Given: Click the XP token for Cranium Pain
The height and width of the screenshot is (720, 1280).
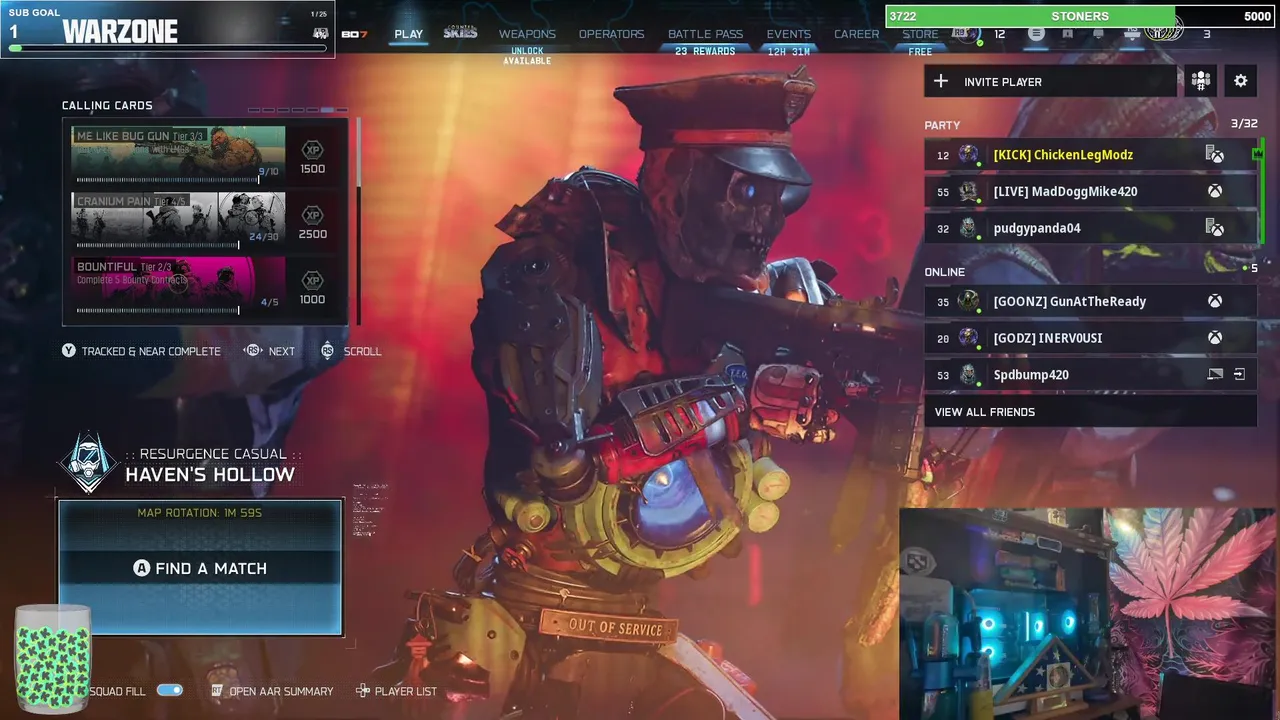Looking at the screenshot, I should tap(312, 215).
